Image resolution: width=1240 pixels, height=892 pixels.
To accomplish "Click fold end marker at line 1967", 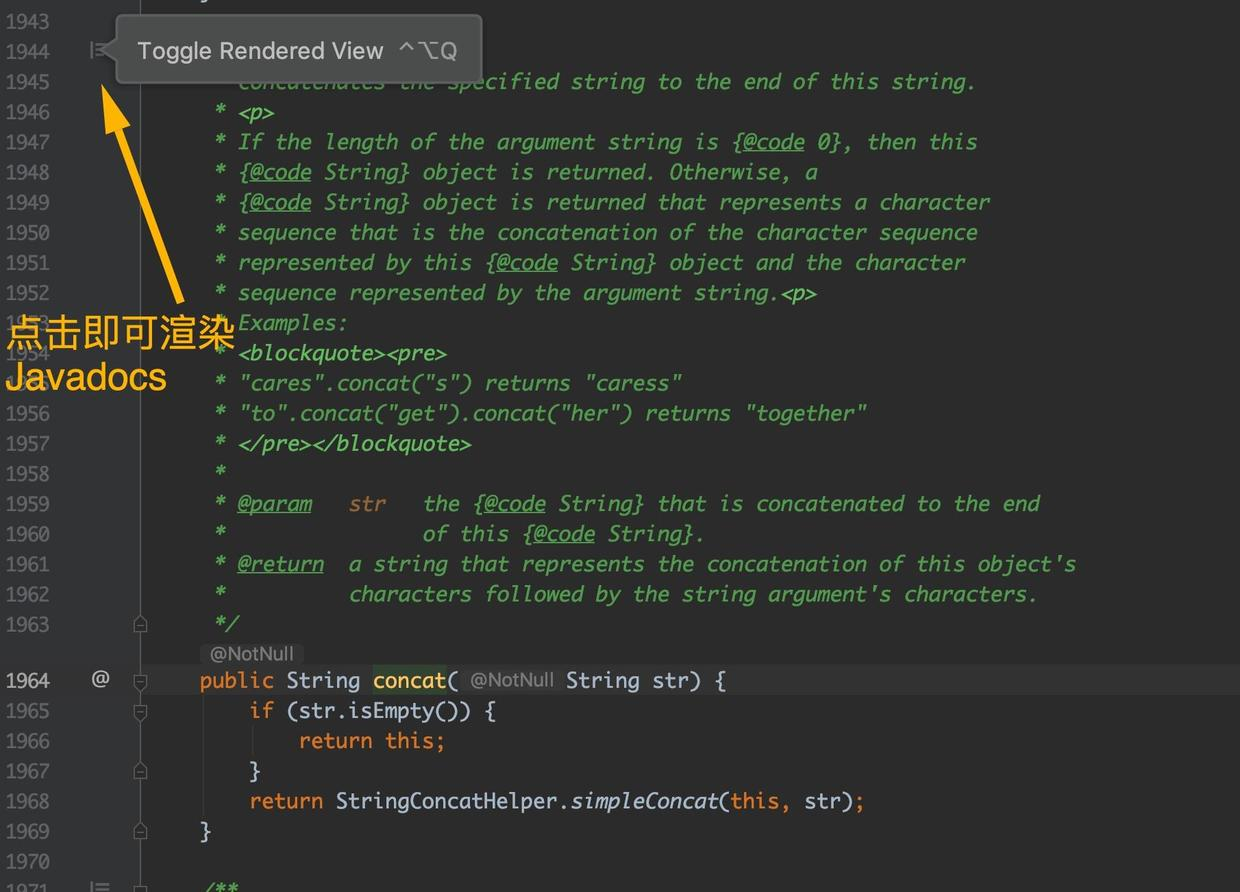I will pos(140,771).
